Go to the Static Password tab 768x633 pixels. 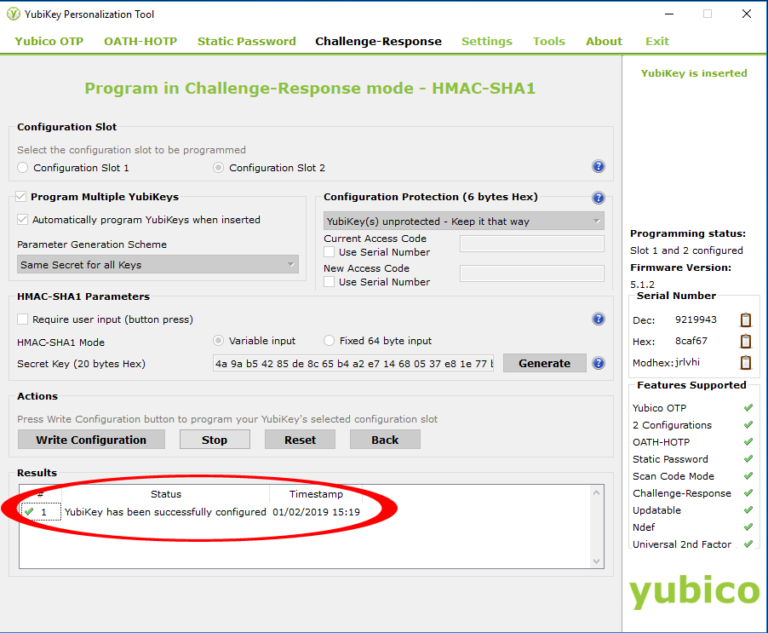click(x=246, y=41)
